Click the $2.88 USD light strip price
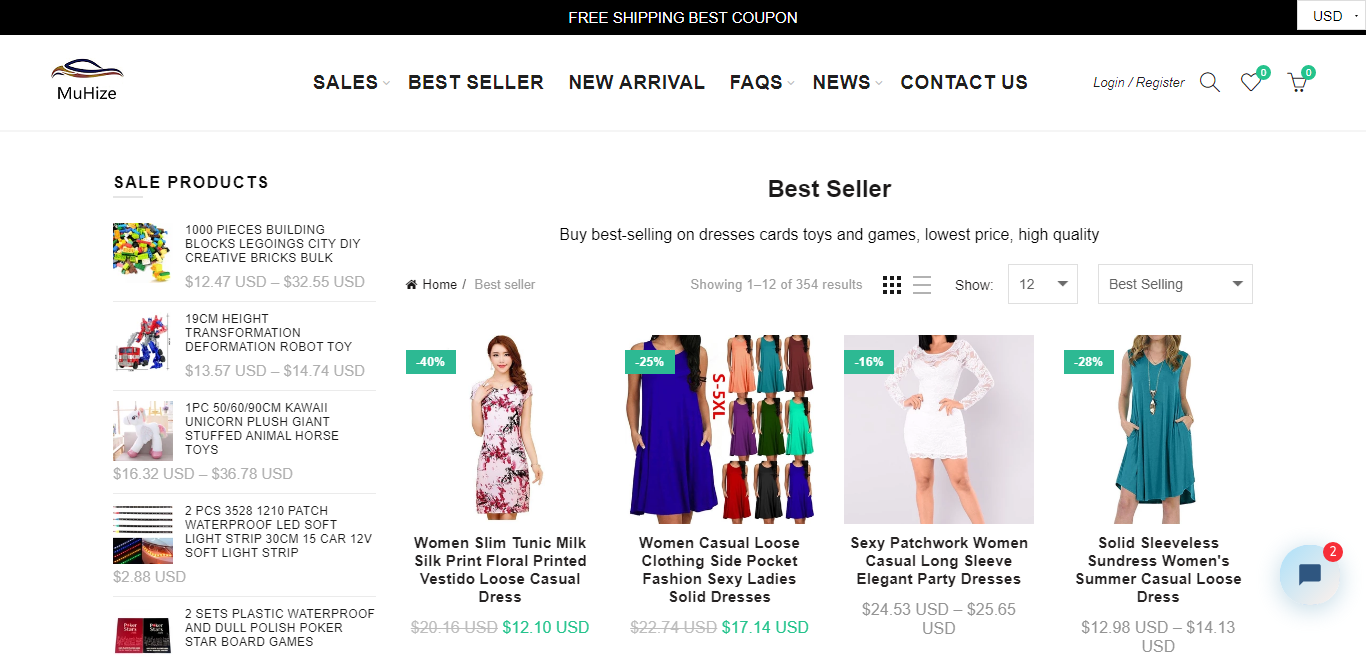This screenshot has width=1366, height=657. tap(149, 577)
